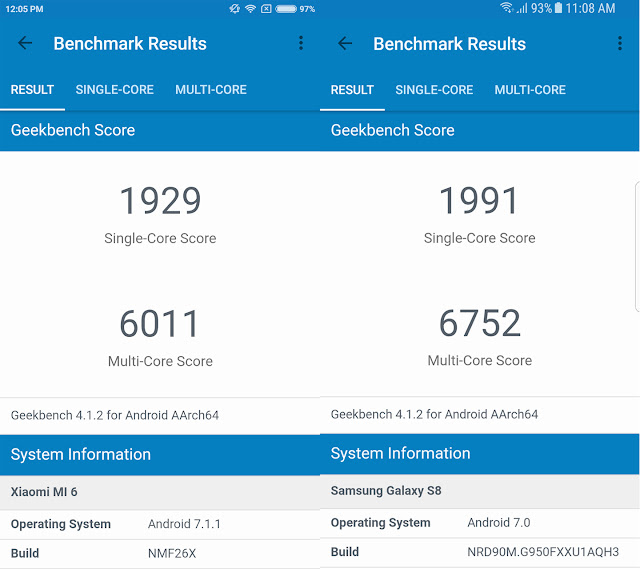Switch to SINGLE-CORE tab on Samsung screen
640x569 pixels.
pyautogui.click(x=434, y=90)
